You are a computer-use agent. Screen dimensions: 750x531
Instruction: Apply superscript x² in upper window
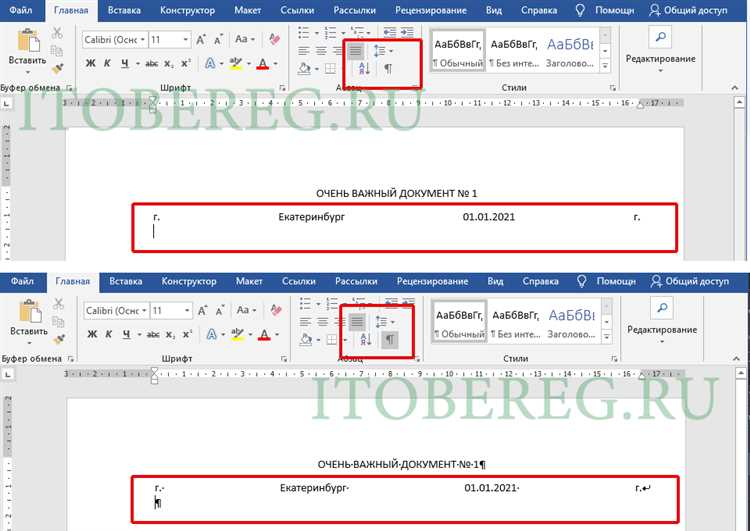pyautogui.click(x=186, y=63)
